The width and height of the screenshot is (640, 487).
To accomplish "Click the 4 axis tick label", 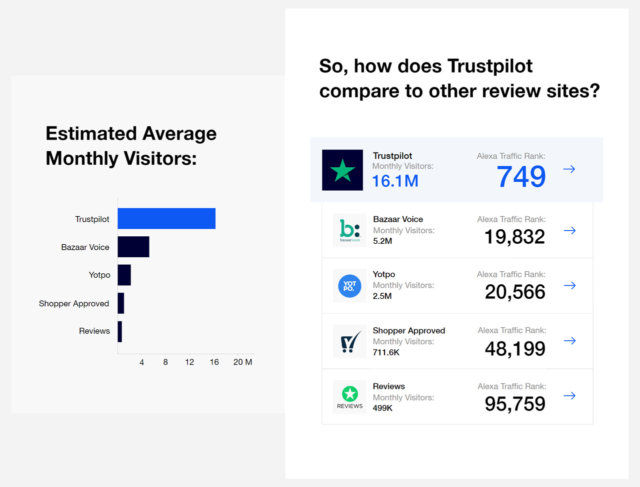I will pyautogui.click(x=142, y=362).
